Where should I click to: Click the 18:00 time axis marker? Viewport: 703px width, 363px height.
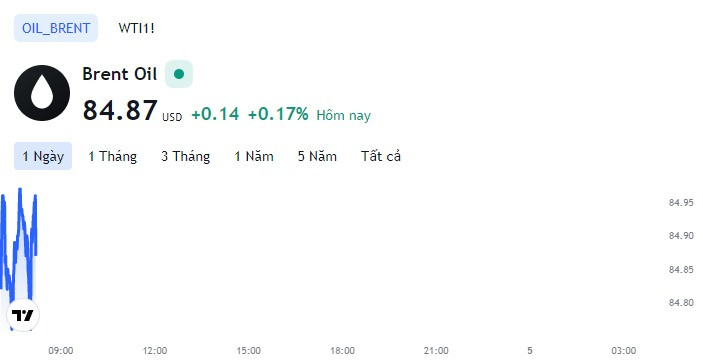coord(343,350)
